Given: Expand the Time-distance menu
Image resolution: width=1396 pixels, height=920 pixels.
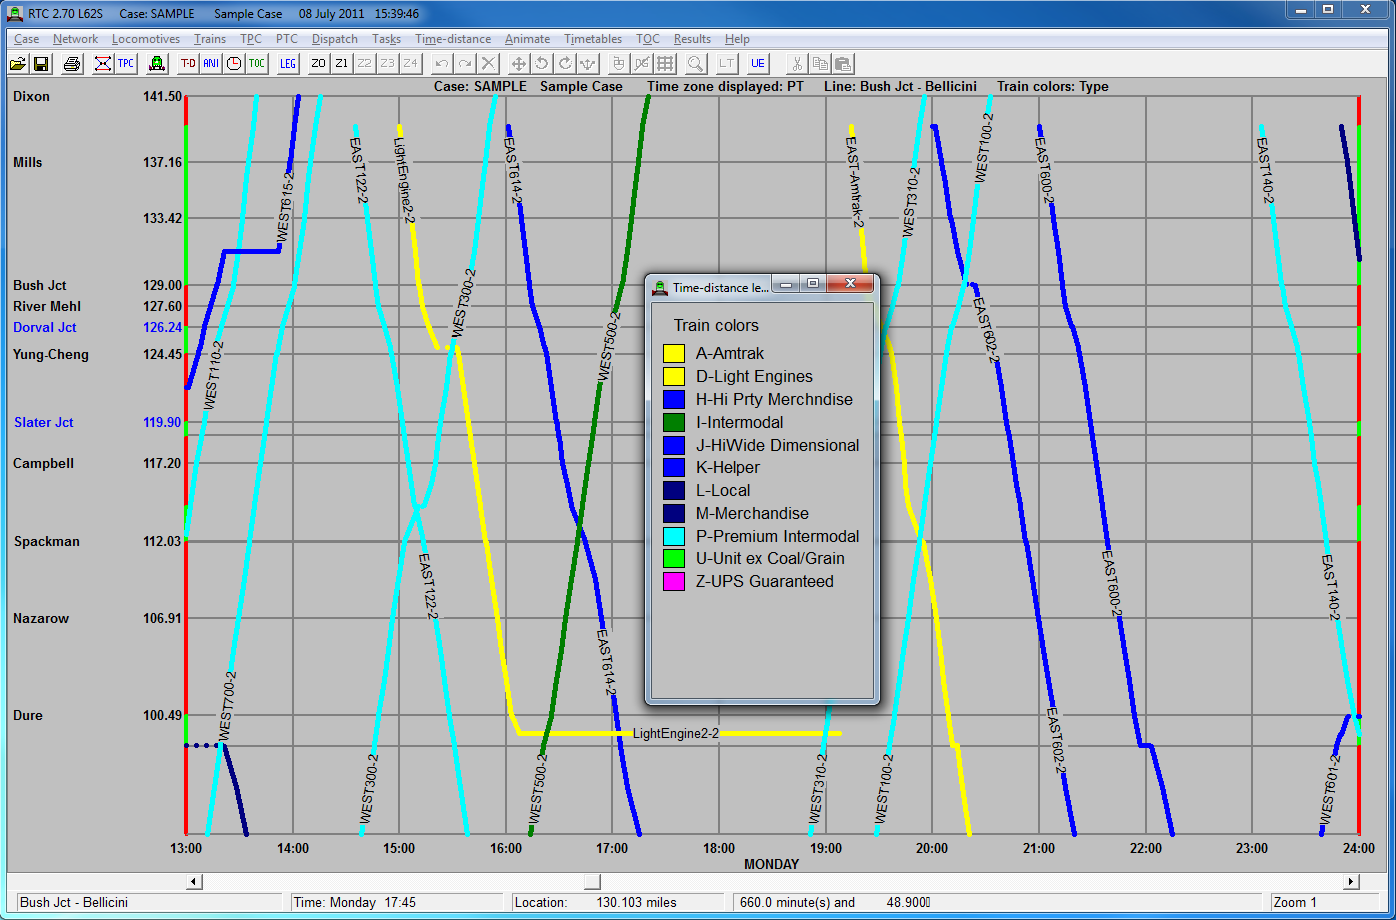Looking at the screenshot, I should click(453, 39).
